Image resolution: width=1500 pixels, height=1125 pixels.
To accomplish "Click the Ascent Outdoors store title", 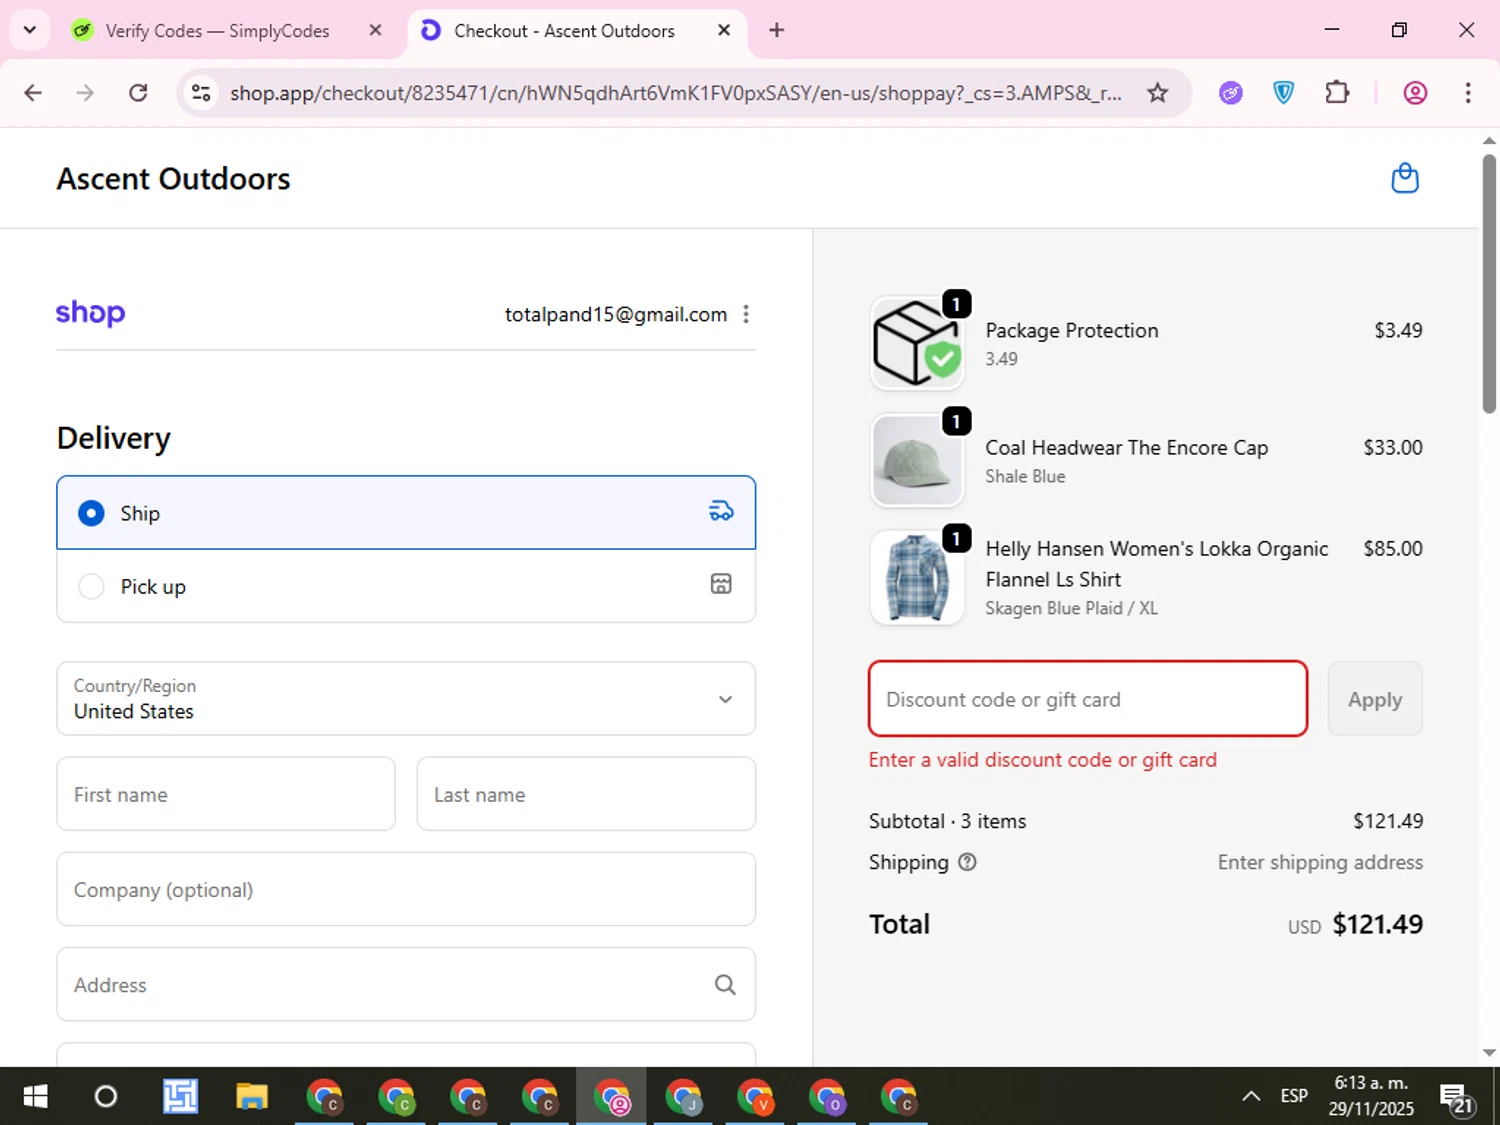I will pos(173,179).
